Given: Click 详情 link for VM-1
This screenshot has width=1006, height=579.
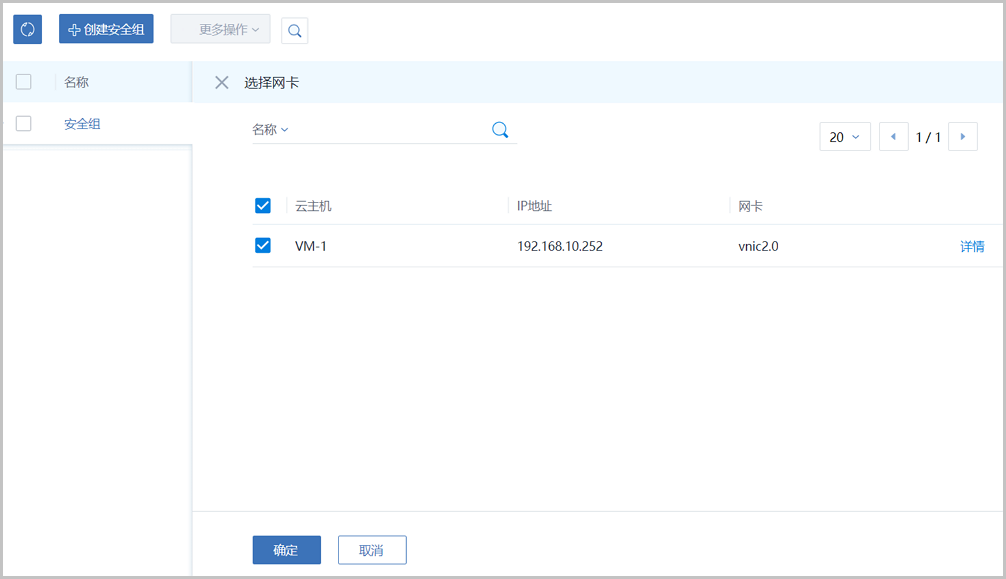Looking at the screenshot, I should (x=972, y=246).
